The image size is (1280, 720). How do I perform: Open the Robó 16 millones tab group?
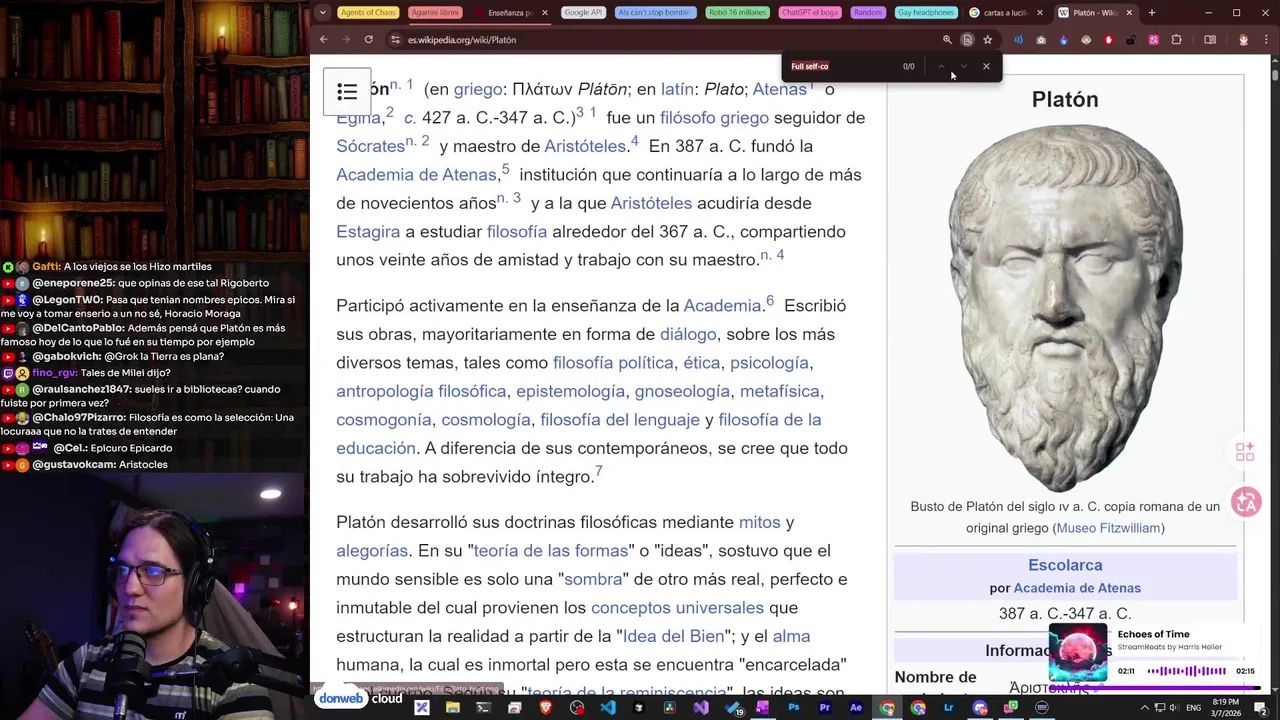click(737, 13)
